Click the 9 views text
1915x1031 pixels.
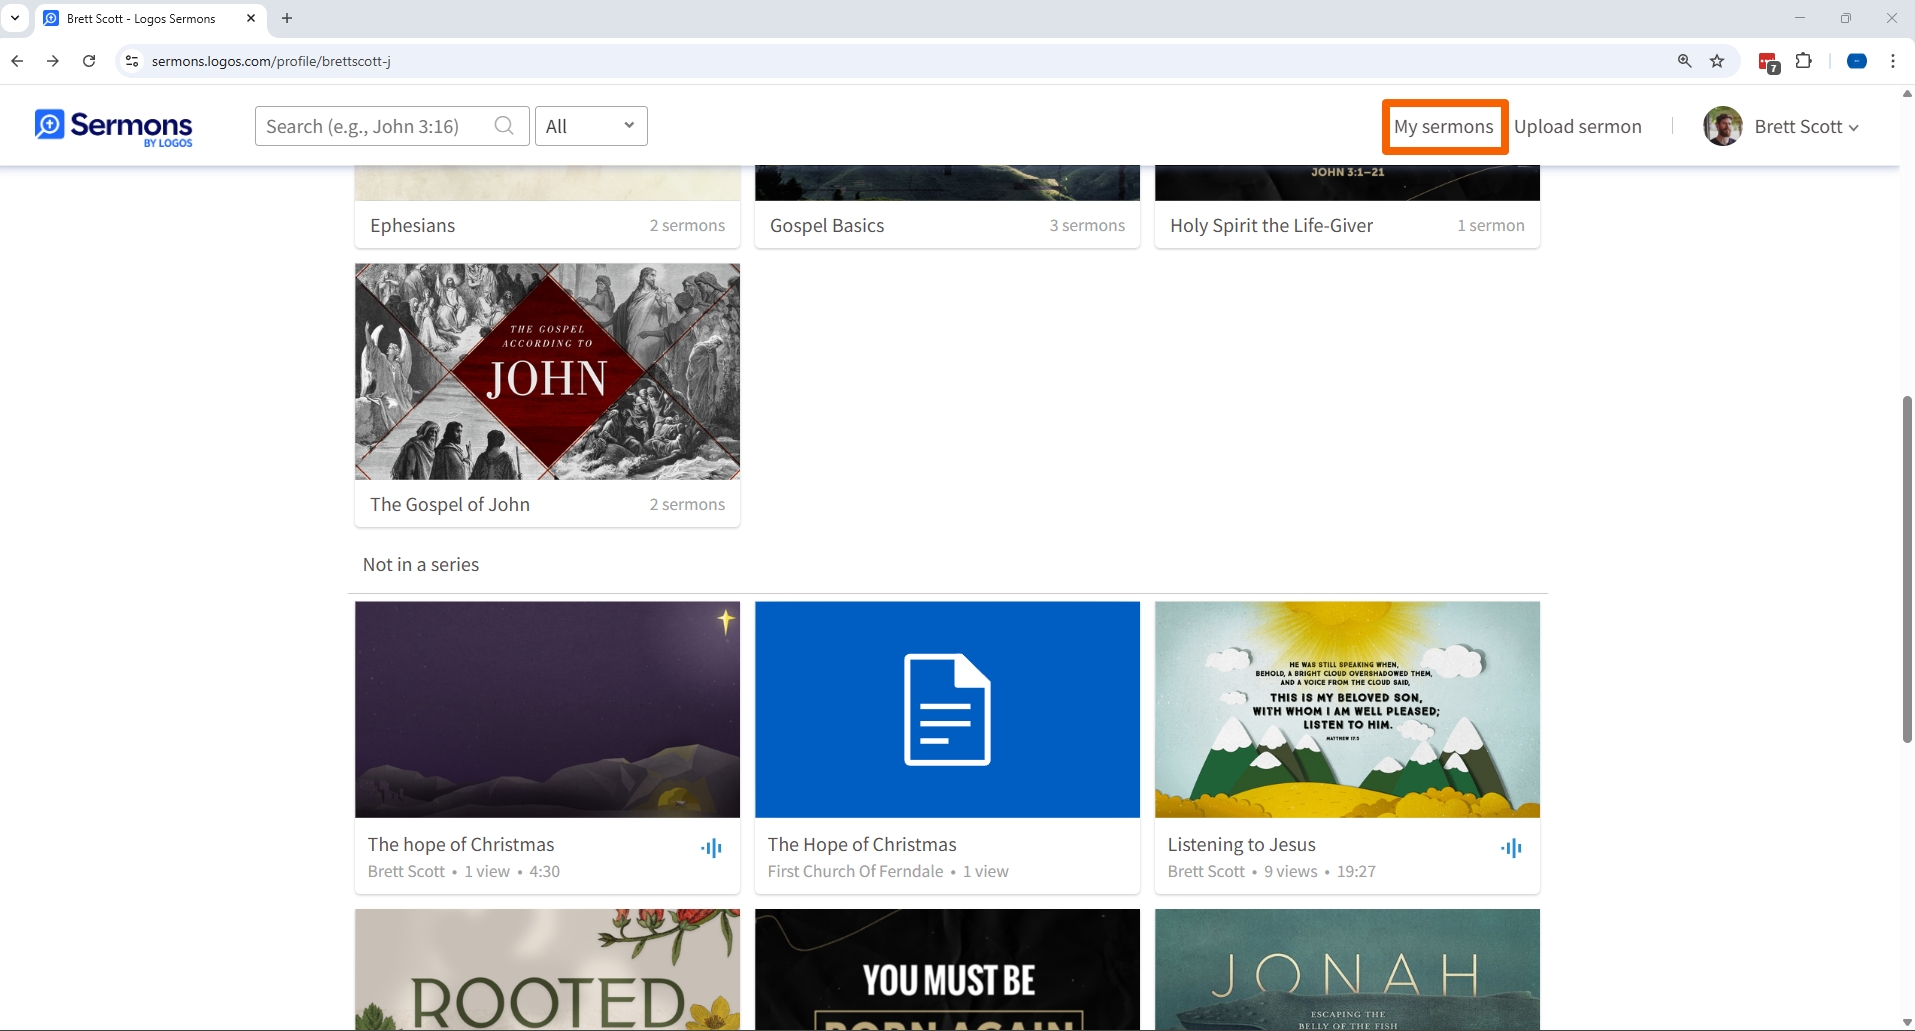click(x=1290, y=871)
